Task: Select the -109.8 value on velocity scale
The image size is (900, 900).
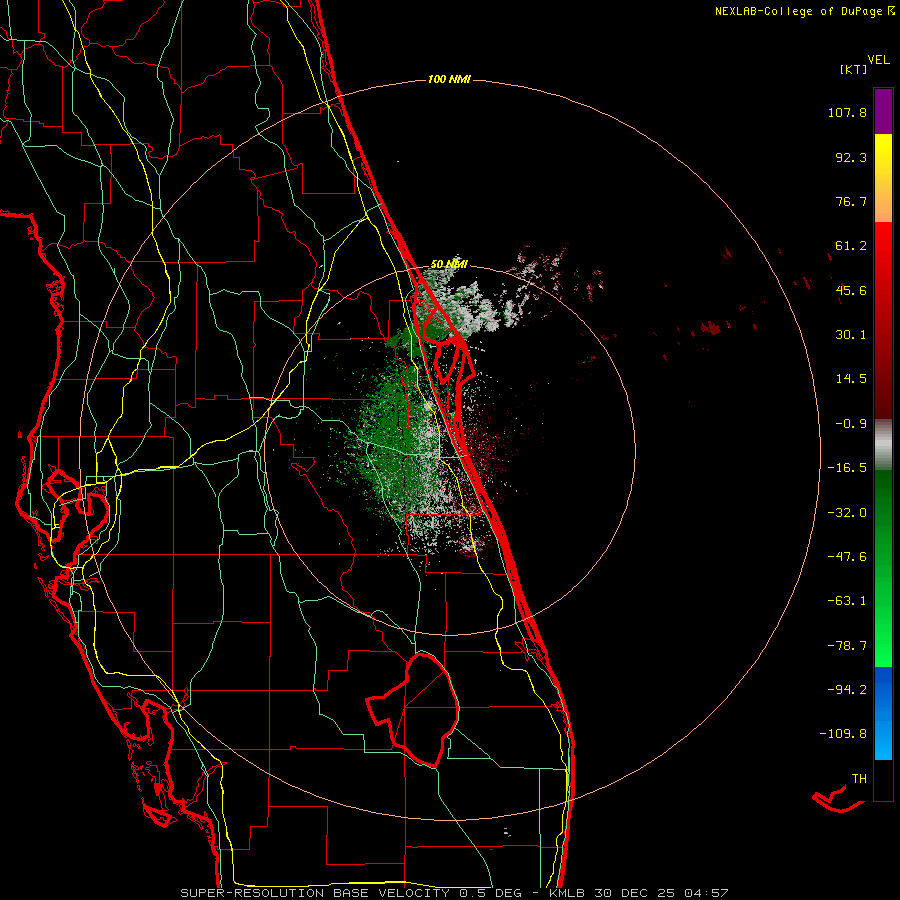Action: click(x=843, y=734)
